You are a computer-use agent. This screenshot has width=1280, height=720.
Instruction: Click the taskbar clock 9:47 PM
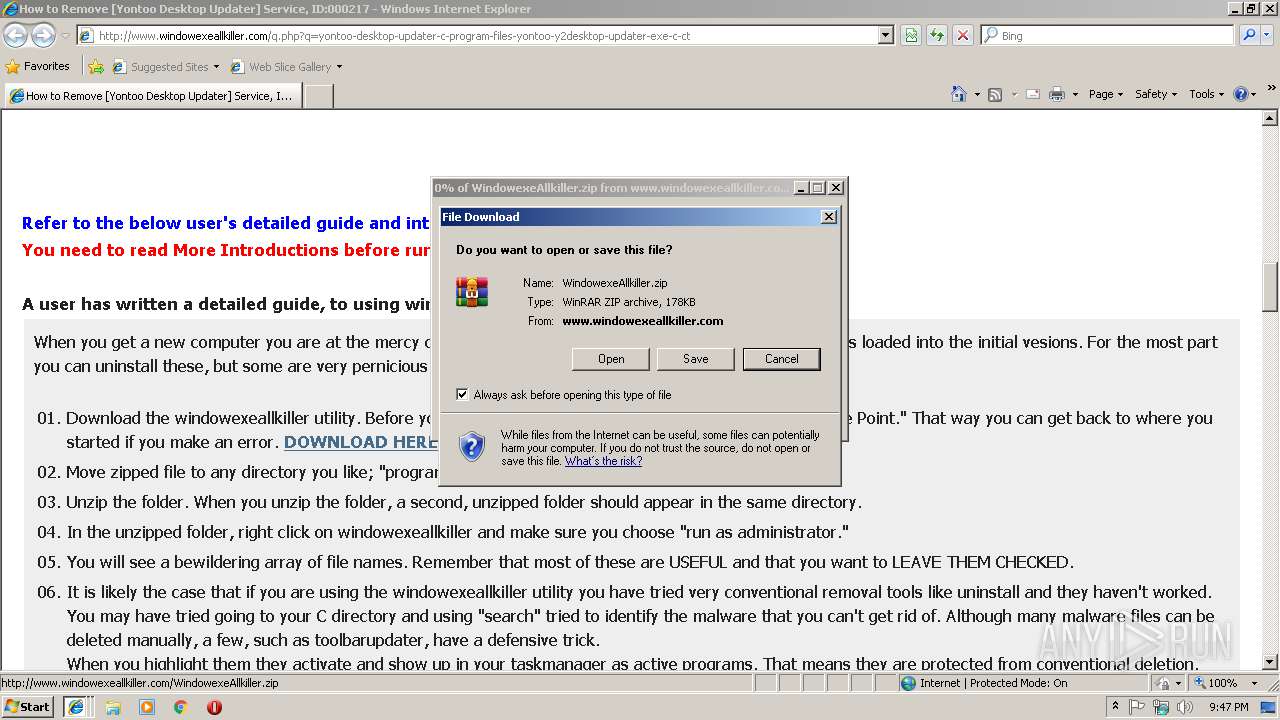pos(1228,707)
